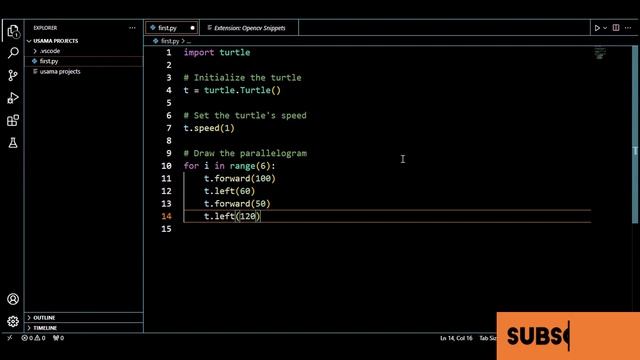Screen dimensions: 640x360
Task: Click breadcrumb ellipsis after first.py
Action: tap(189, 41)
